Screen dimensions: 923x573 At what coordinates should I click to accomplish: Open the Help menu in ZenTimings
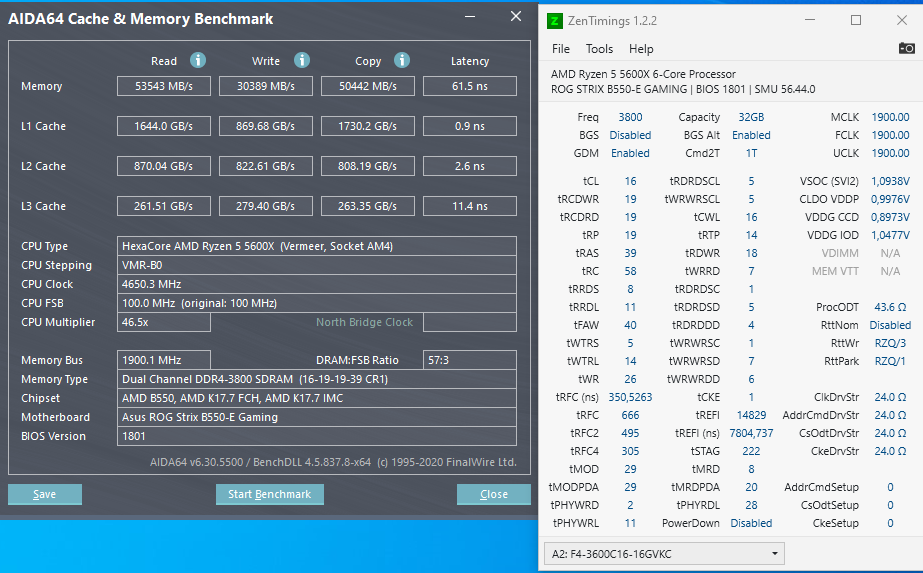(641, 49)
